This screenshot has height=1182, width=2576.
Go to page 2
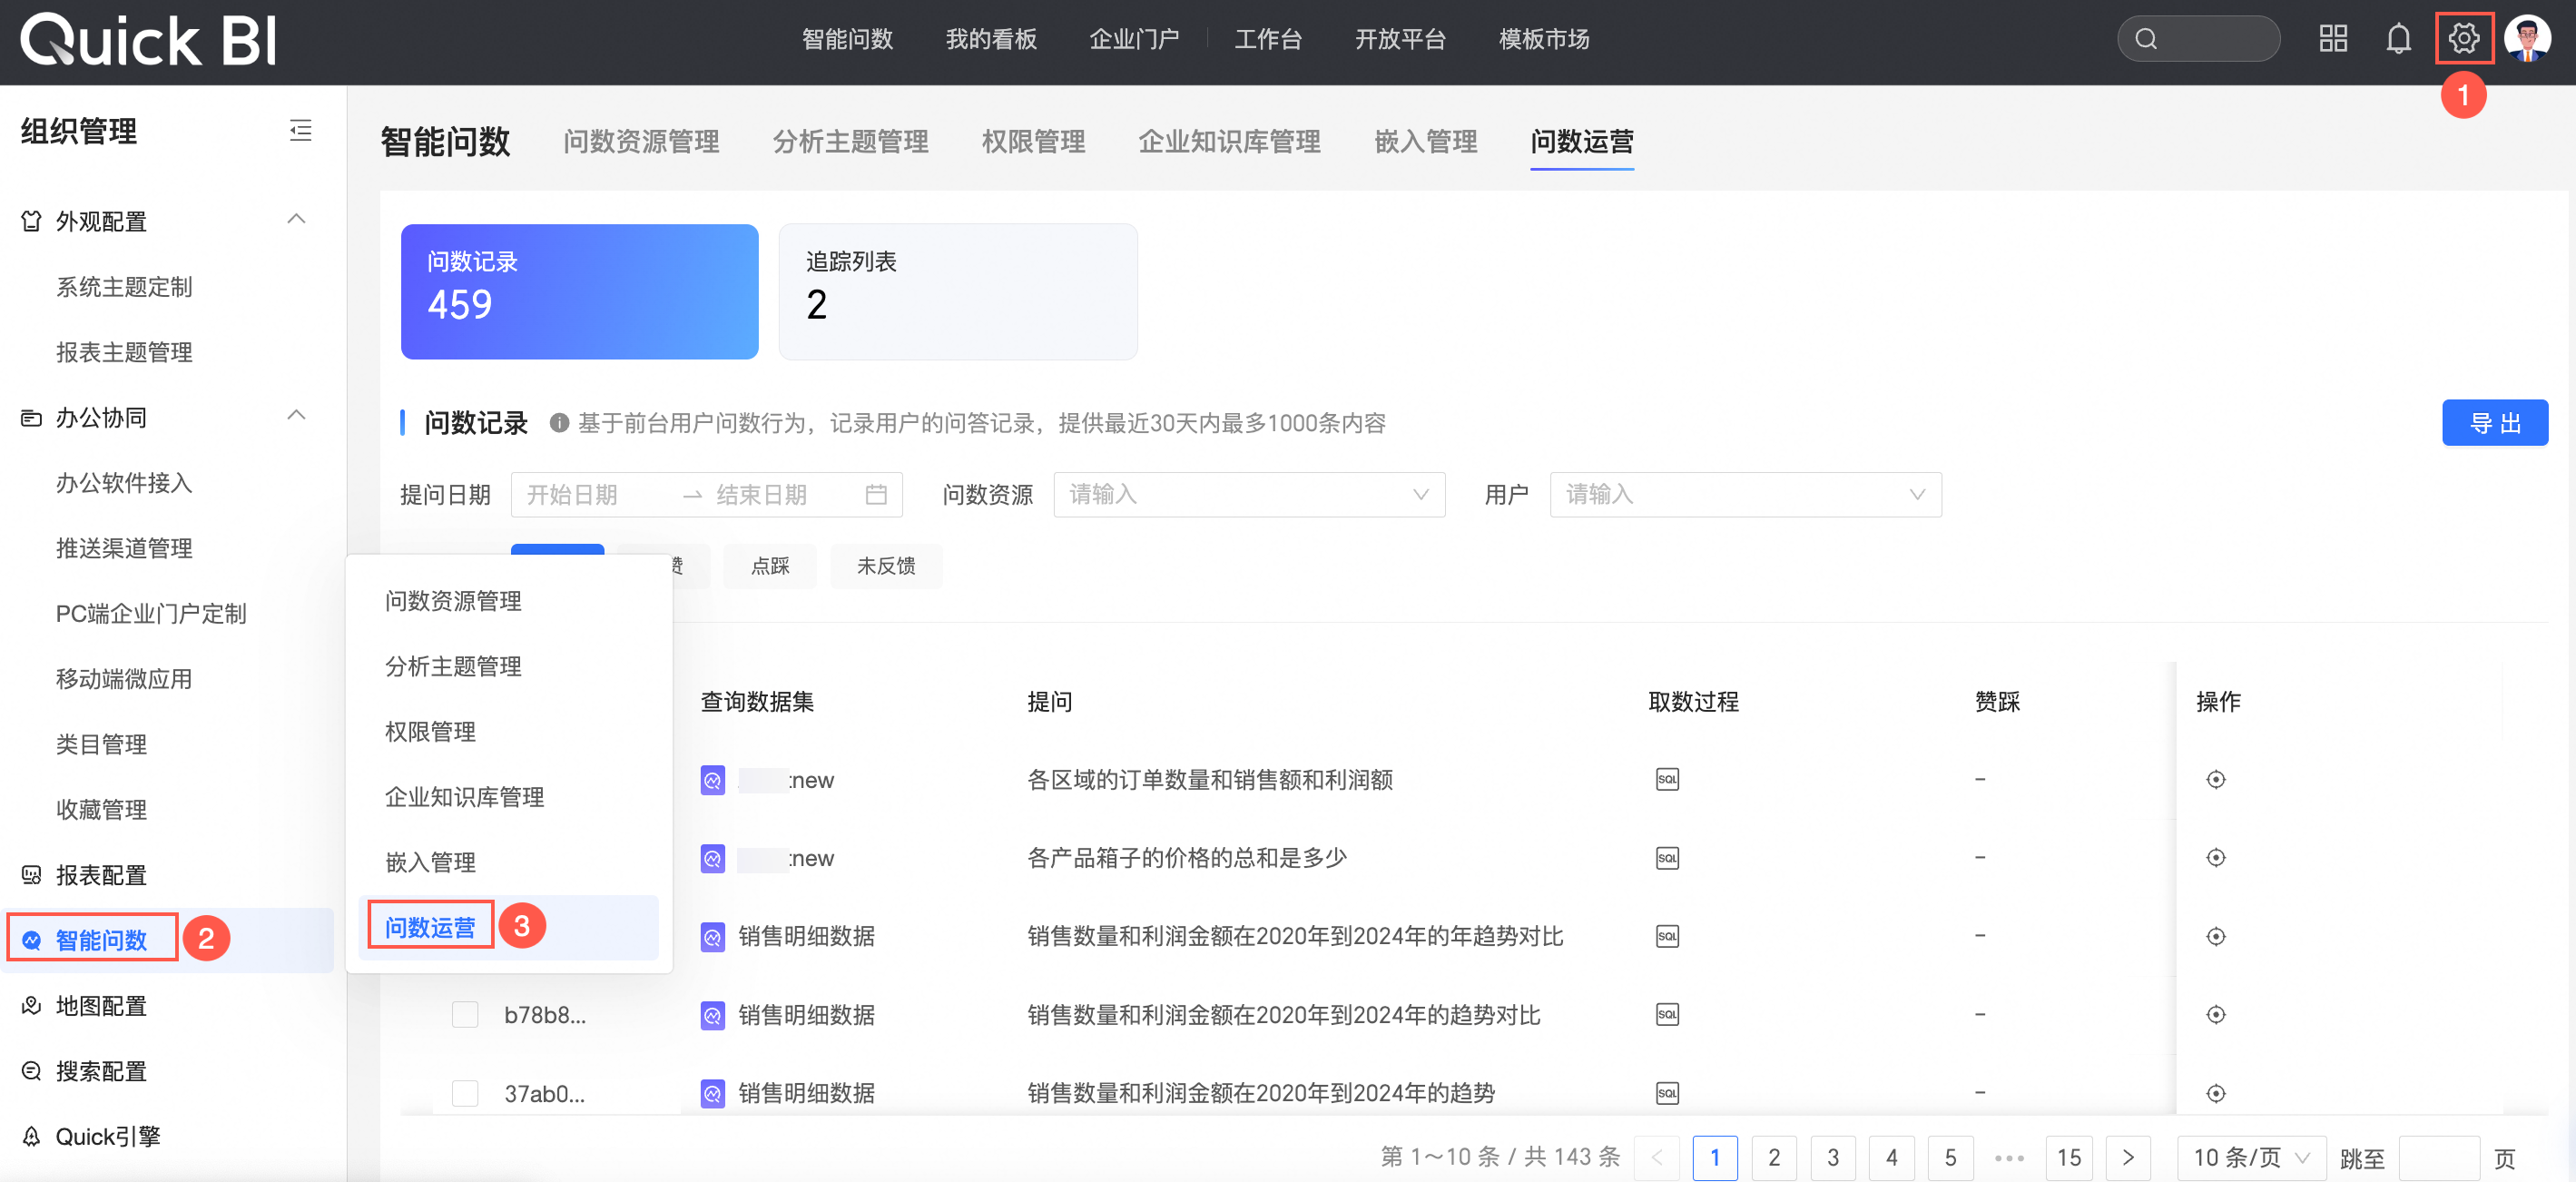1773,1157
